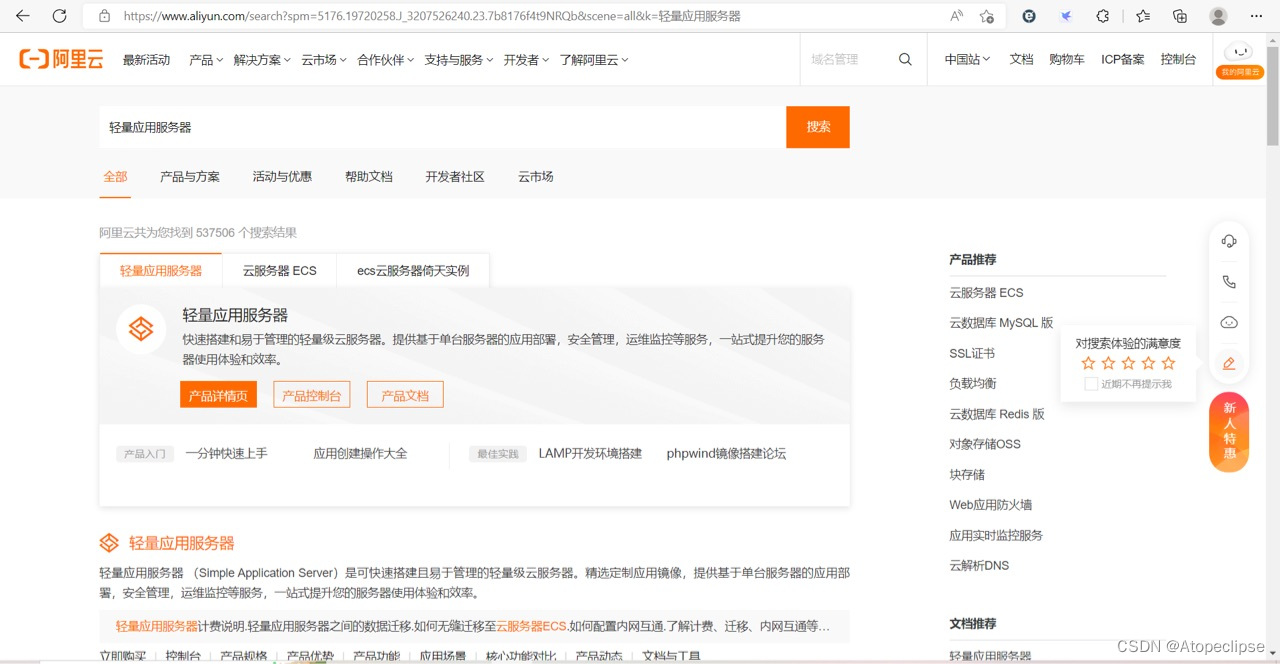This screenshot has height=664, width=1280.
Task: Expand the 了解阿里云 dropdown menu
Action: (594, 60)
